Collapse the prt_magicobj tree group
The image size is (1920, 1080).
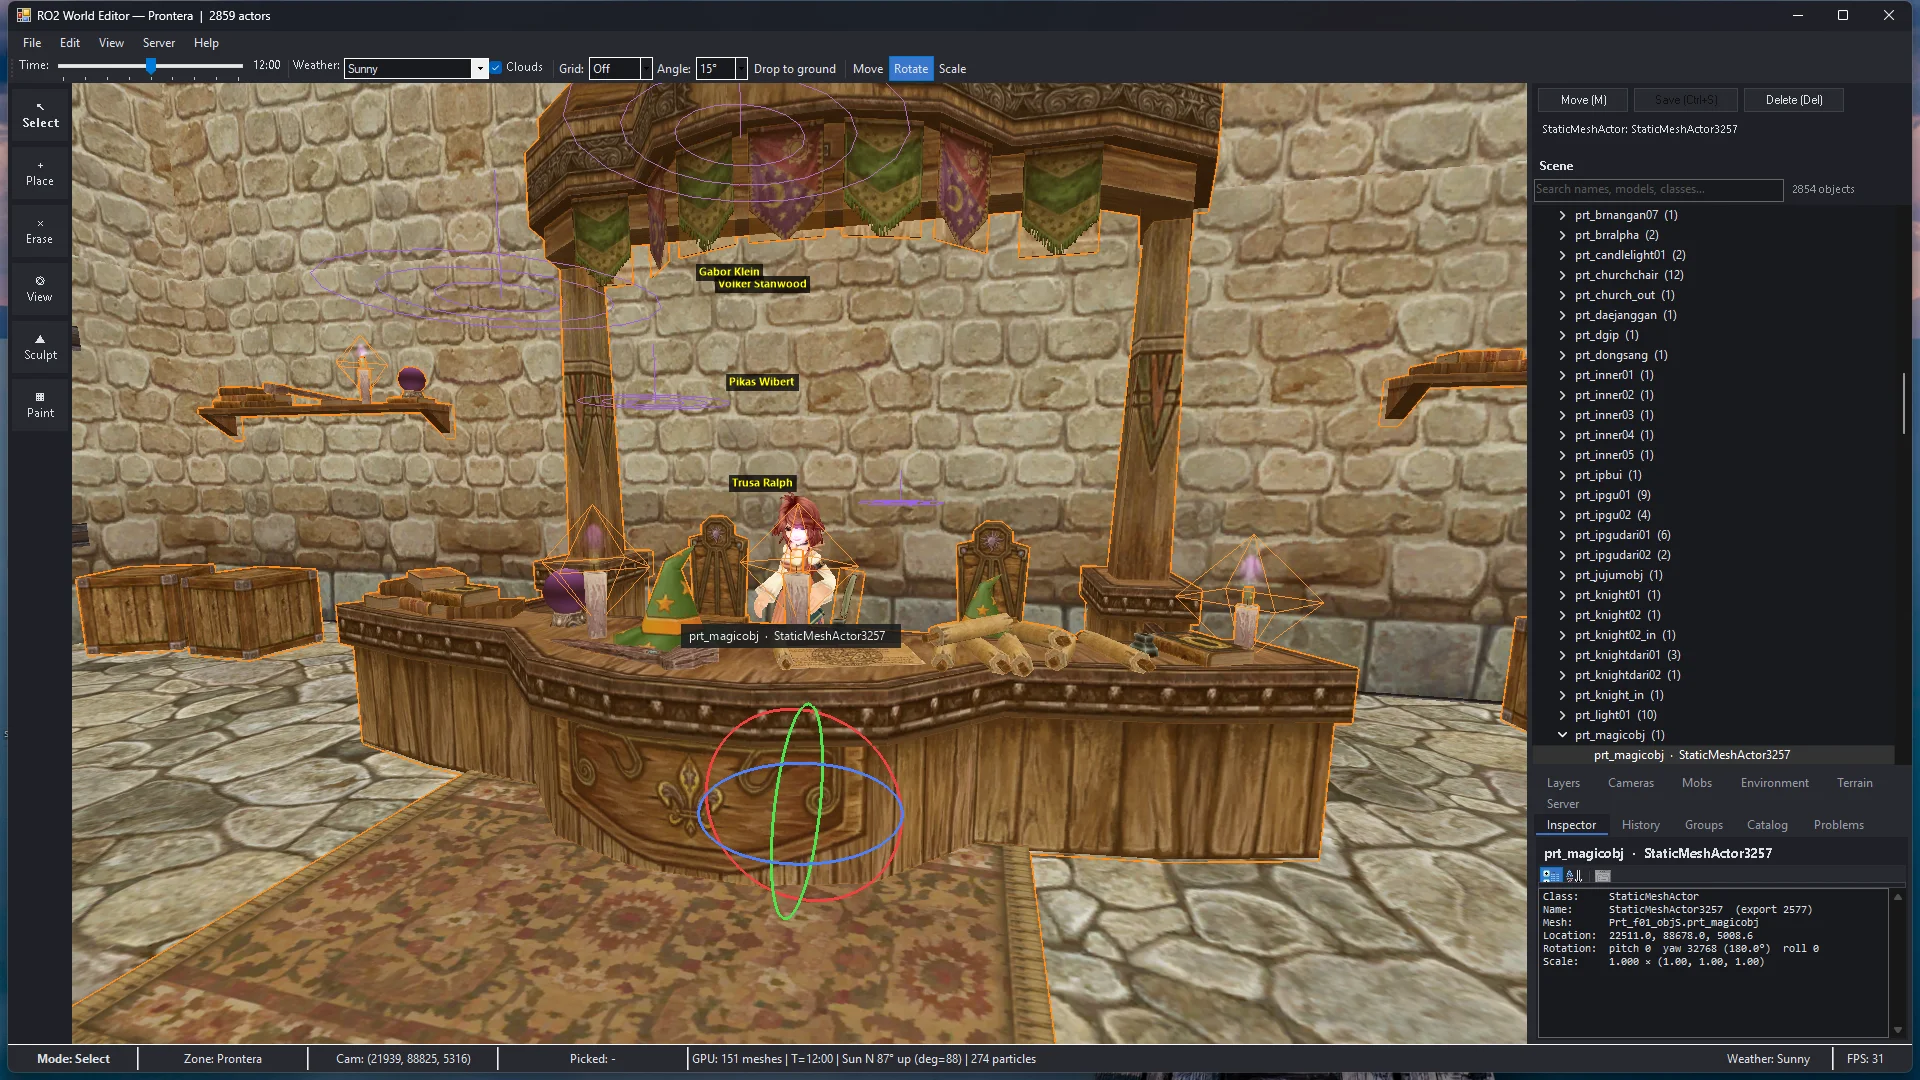click(1562, 735)
